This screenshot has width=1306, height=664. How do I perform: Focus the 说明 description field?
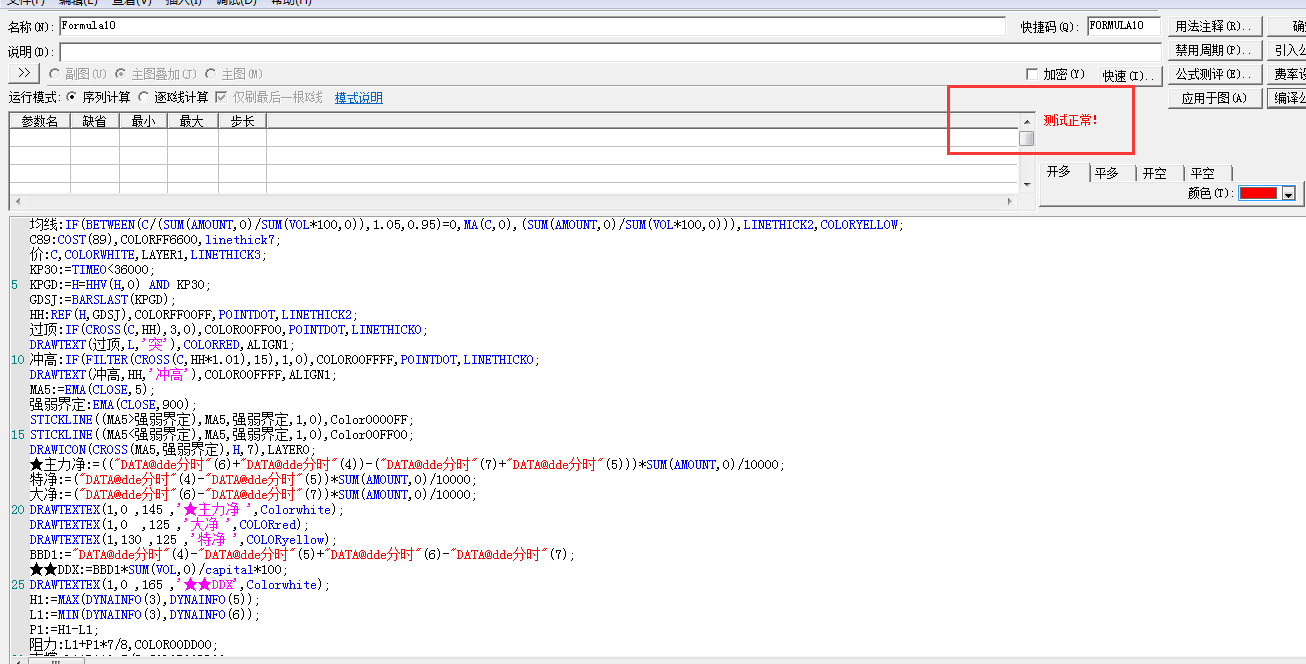click(x=610, y=51)
